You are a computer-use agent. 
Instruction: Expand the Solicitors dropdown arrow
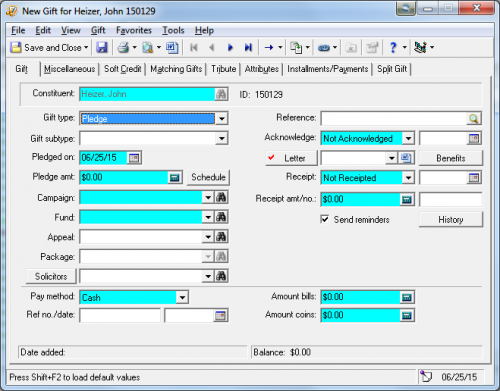(208, 276)
